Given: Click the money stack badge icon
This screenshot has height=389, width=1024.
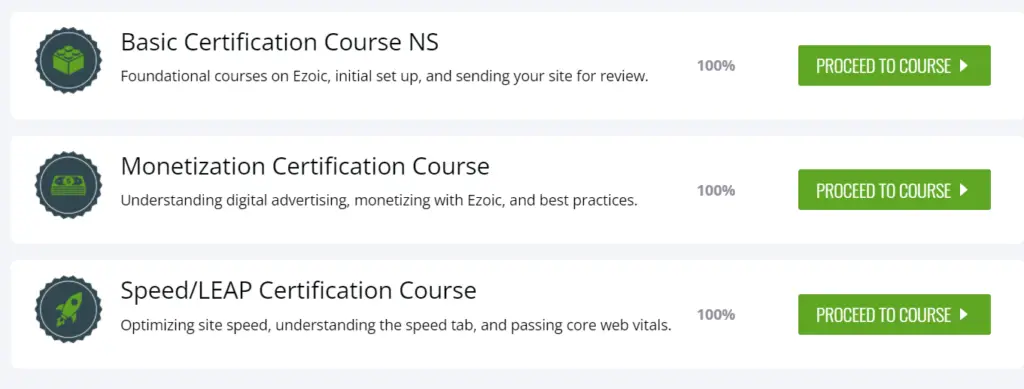Looking at the screenshot, I should tap(69, 185).
